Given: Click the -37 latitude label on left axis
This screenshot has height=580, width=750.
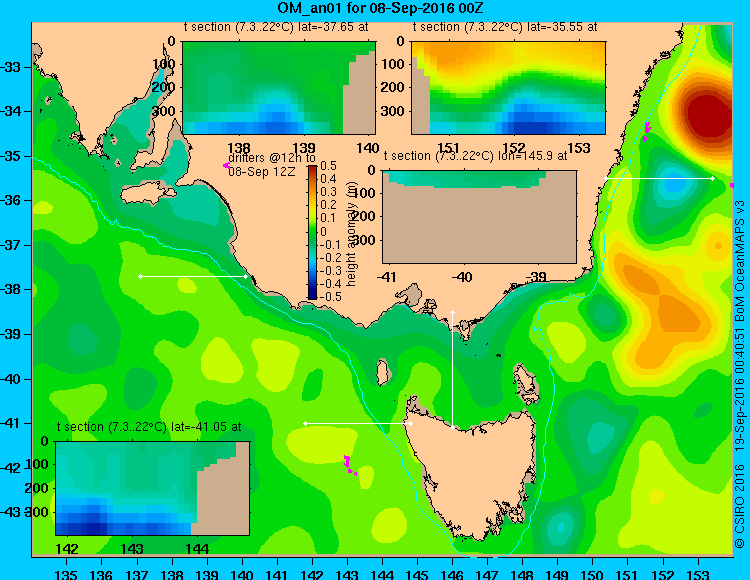Looking at the screenshot, I should (11, 245).
